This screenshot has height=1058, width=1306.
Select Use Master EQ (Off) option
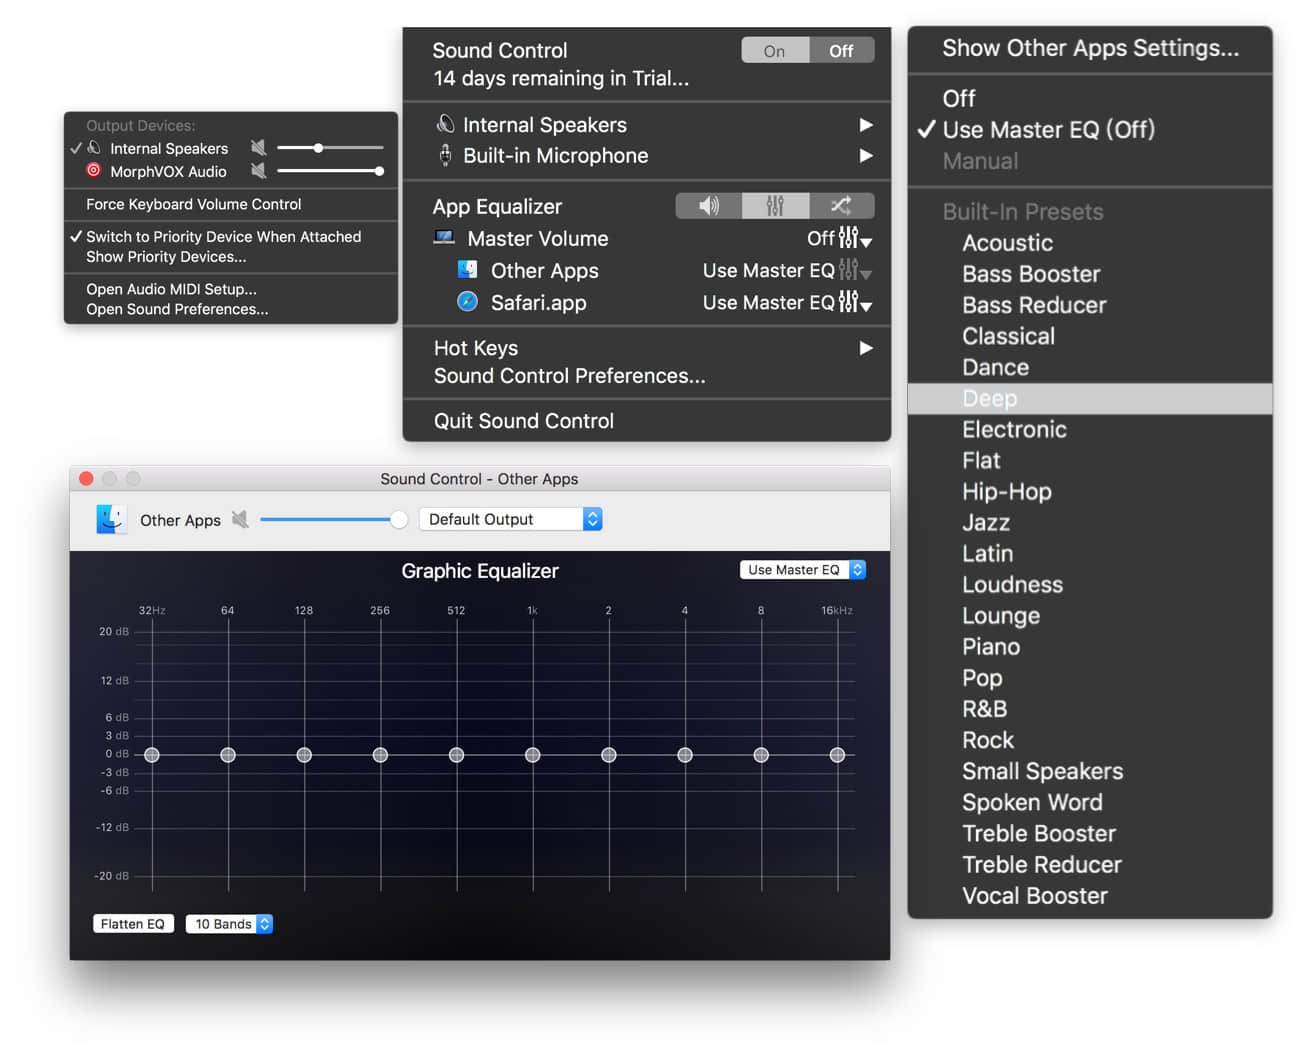click(1048, 130)
